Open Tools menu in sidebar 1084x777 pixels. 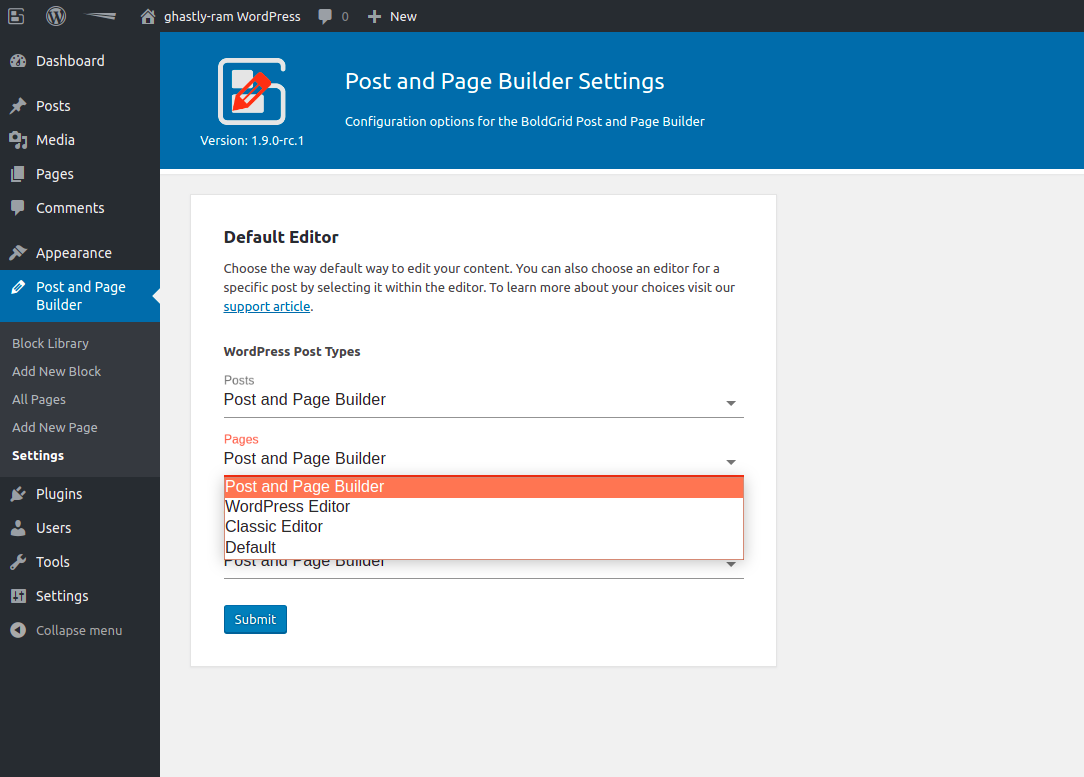point(53,562)
